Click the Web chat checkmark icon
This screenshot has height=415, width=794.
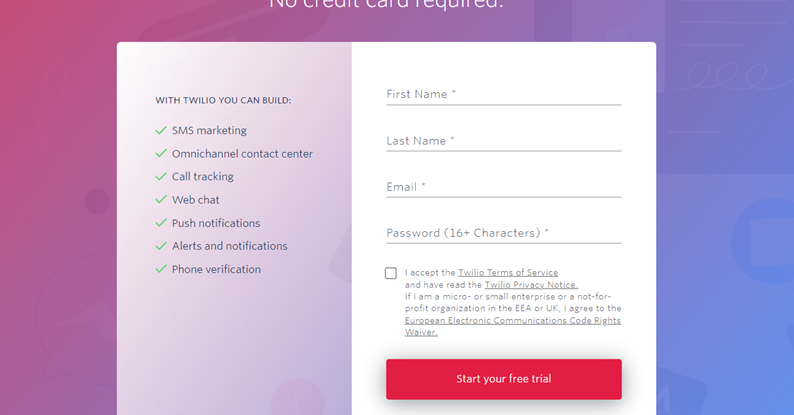coord(161,200)
